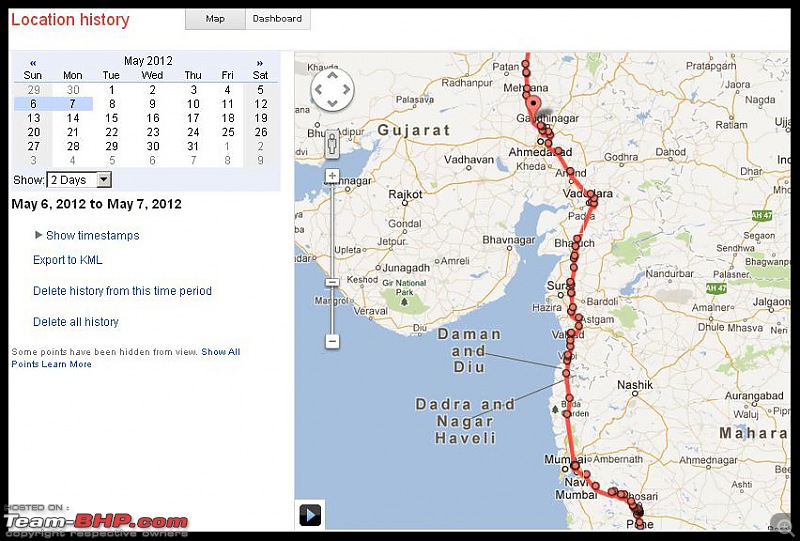800x541 pixels.
Task: Choose May 1 on the calendar
Action: (x=111, y=90)
